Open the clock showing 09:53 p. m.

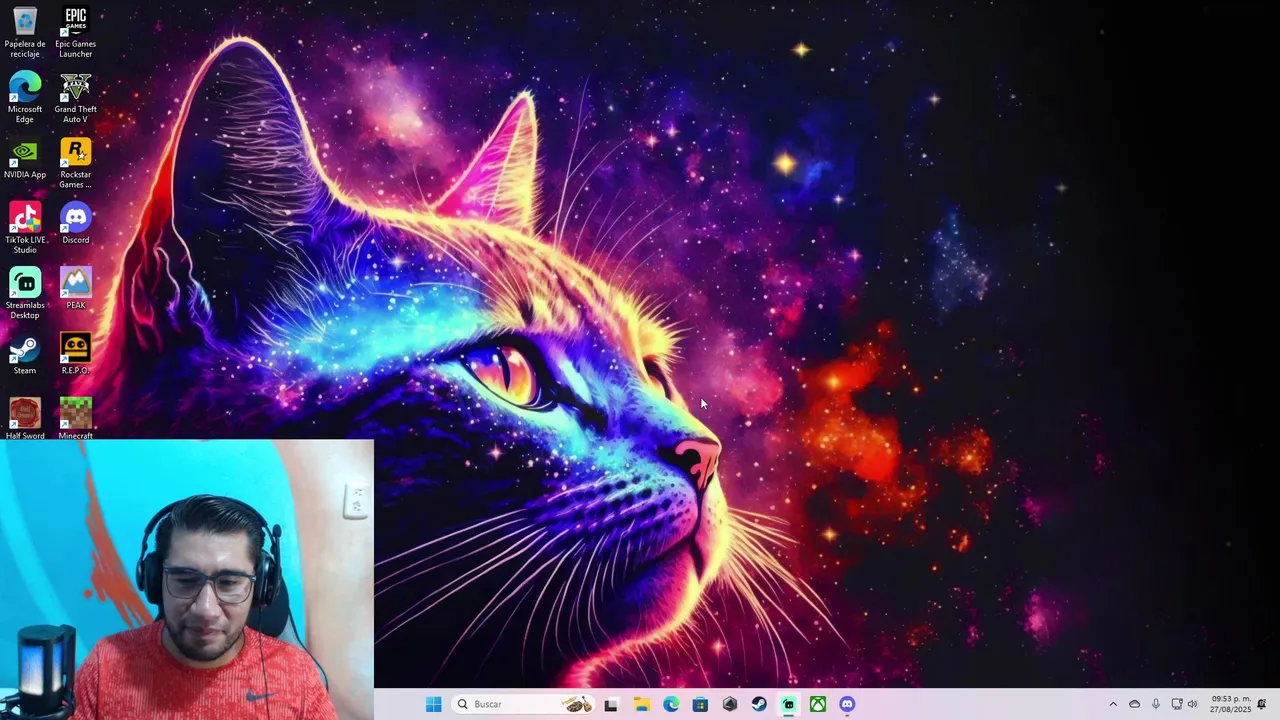1230,704
